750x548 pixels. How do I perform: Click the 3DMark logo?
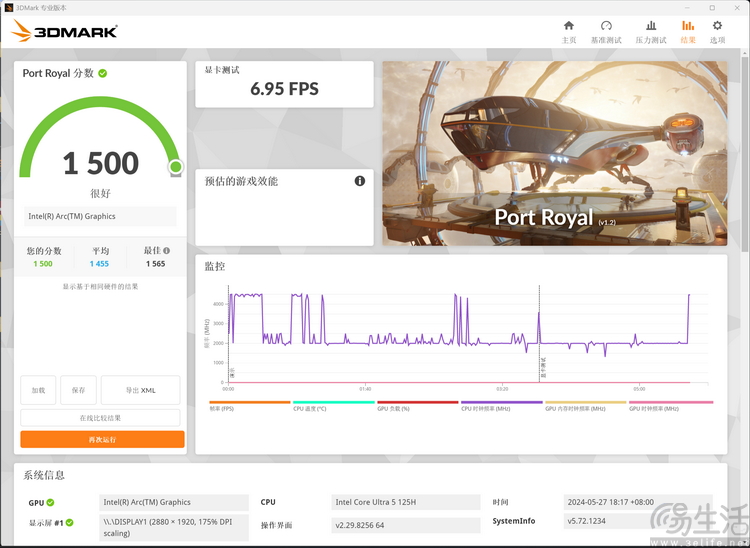tap(64, 31)
